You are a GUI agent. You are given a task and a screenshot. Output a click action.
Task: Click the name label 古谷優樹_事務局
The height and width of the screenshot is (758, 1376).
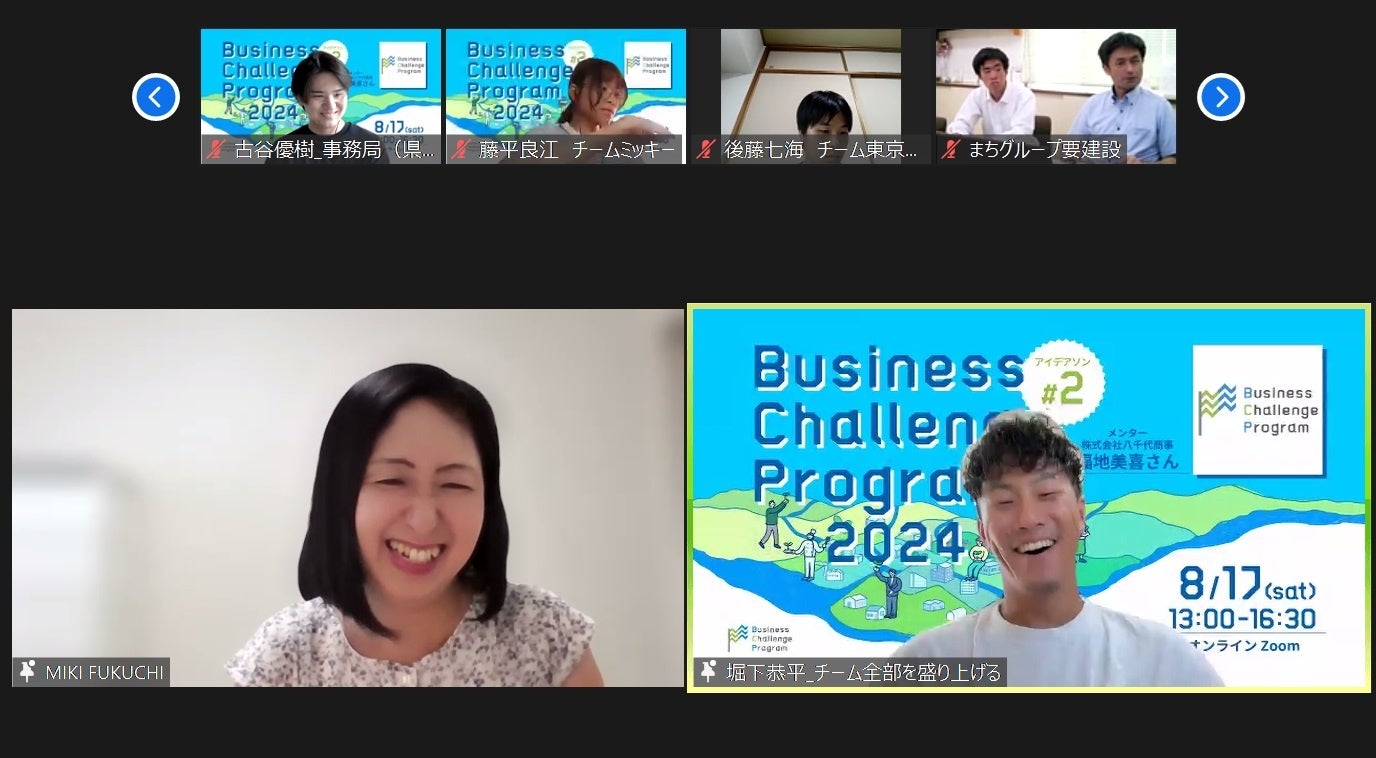[x=334, y=150]
